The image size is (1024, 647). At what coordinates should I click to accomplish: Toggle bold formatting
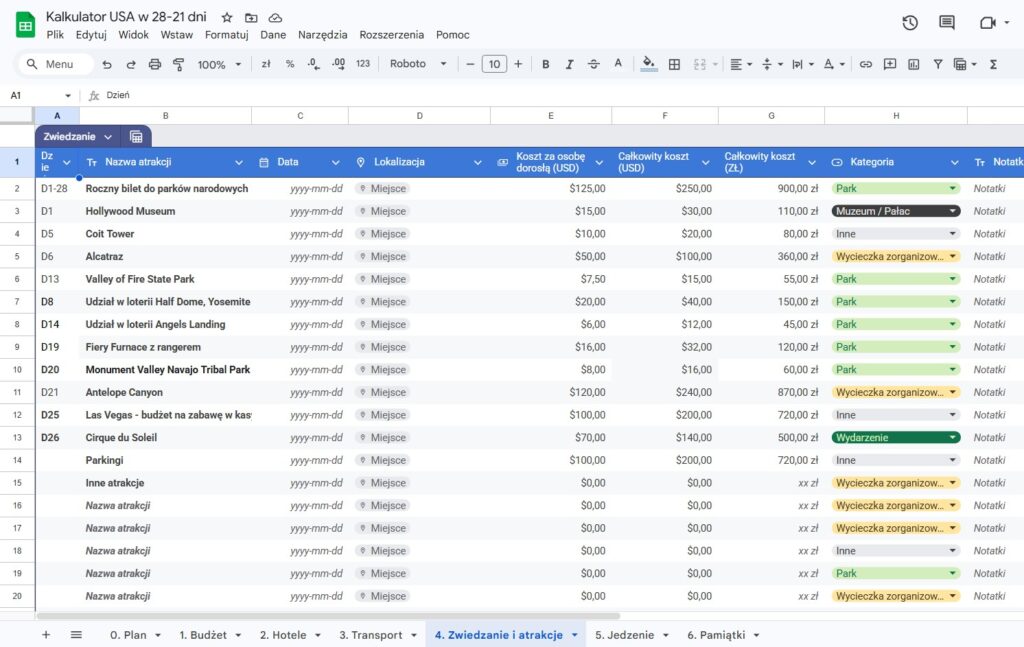[546, 64]
